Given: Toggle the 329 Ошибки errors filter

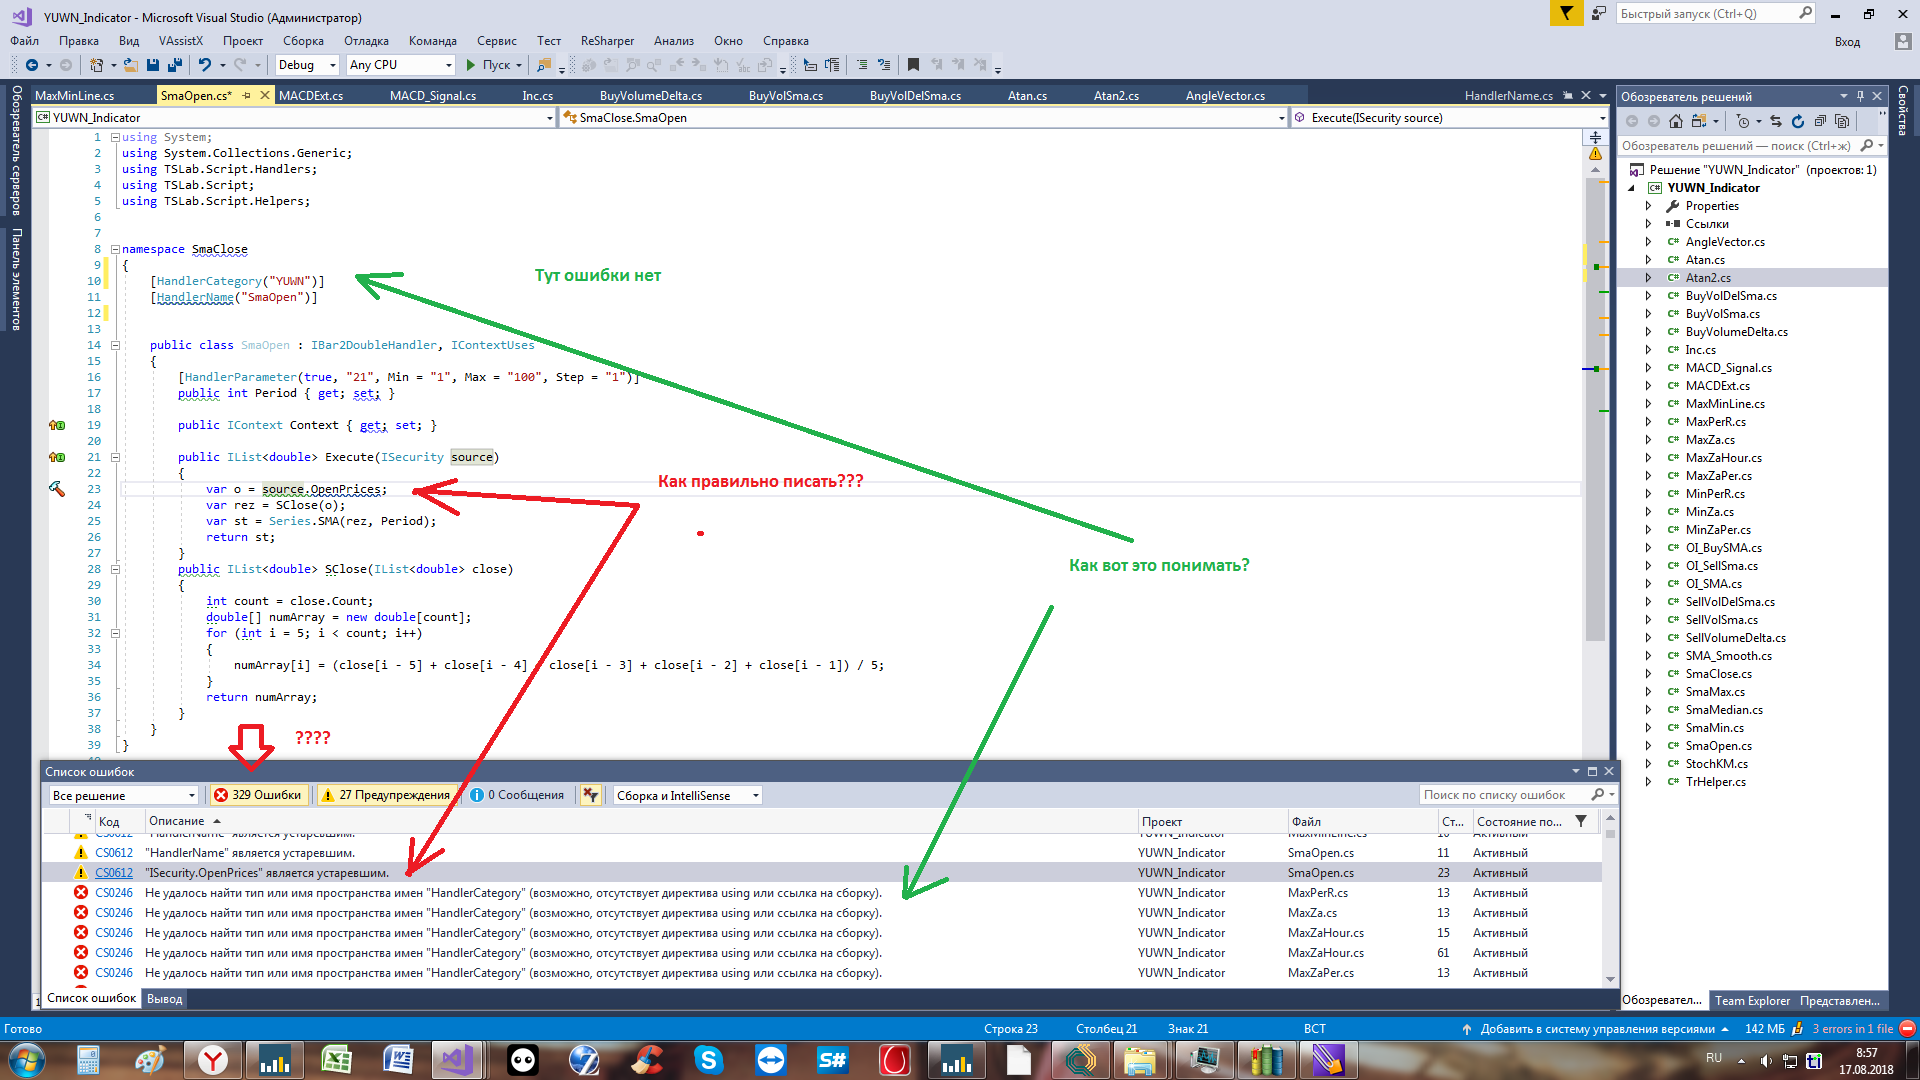Looking at the screenshot, I should (258, 795).
